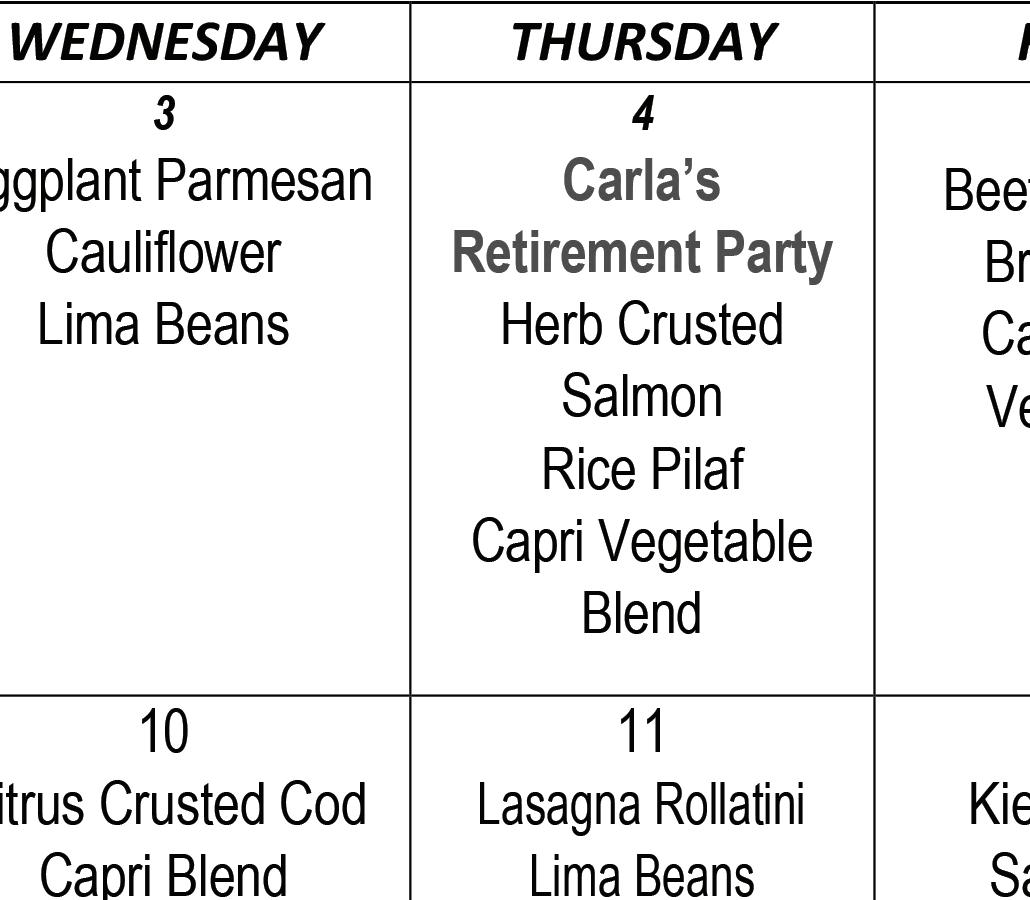1030x900 pixels.
Task: Click the word Blend under Thursday 4
Action: coord(642,613)
